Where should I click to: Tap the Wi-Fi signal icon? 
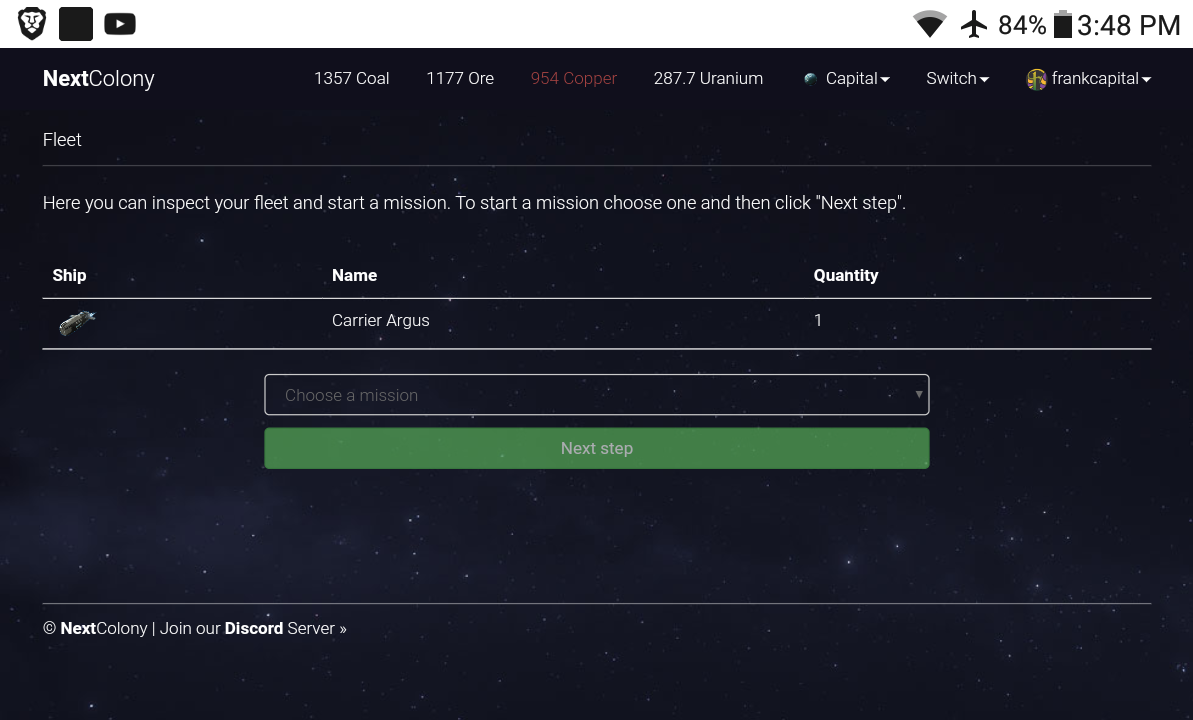pos(929,24)
